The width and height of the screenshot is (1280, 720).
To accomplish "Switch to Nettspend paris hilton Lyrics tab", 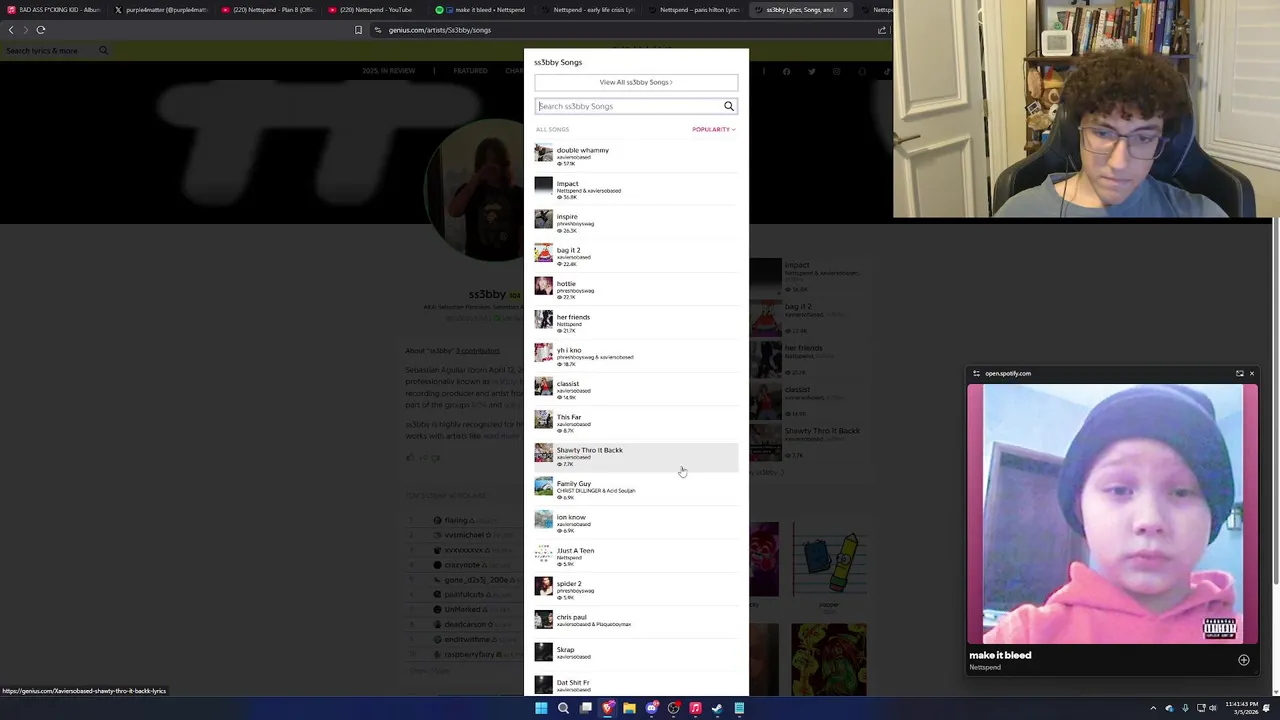I will pos(695,10).
